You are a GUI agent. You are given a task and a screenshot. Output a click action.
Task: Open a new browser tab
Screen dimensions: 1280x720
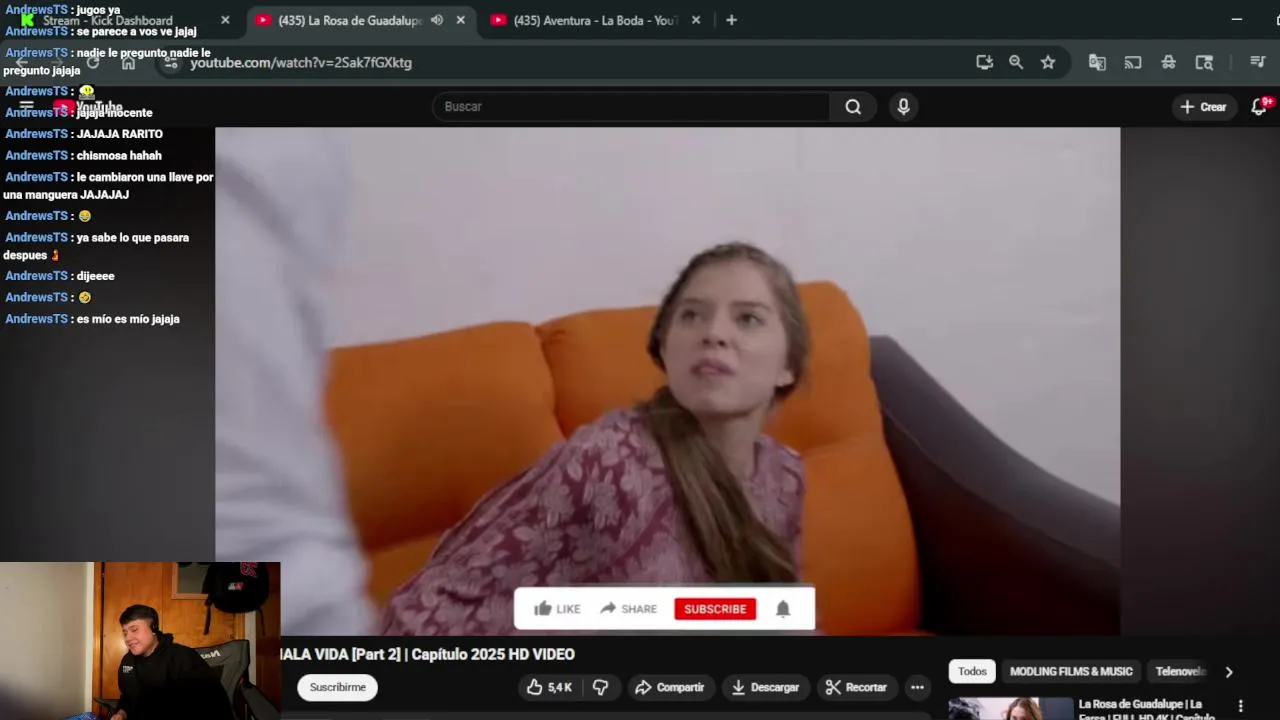tap(731, 20)
